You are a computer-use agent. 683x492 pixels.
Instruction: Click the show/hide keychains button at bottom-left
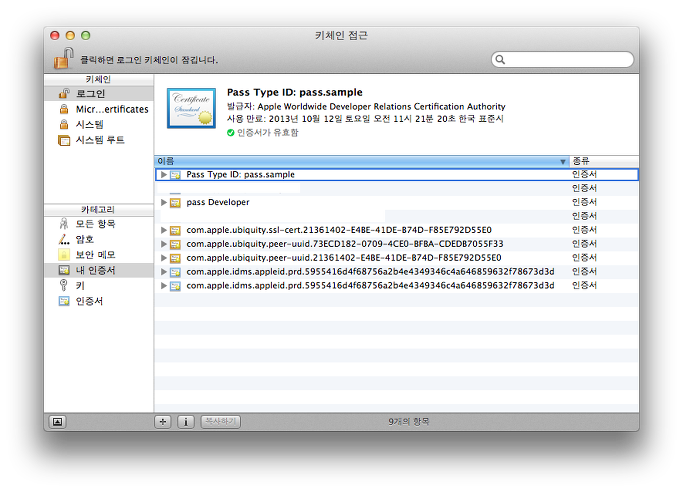click(57, 422)
